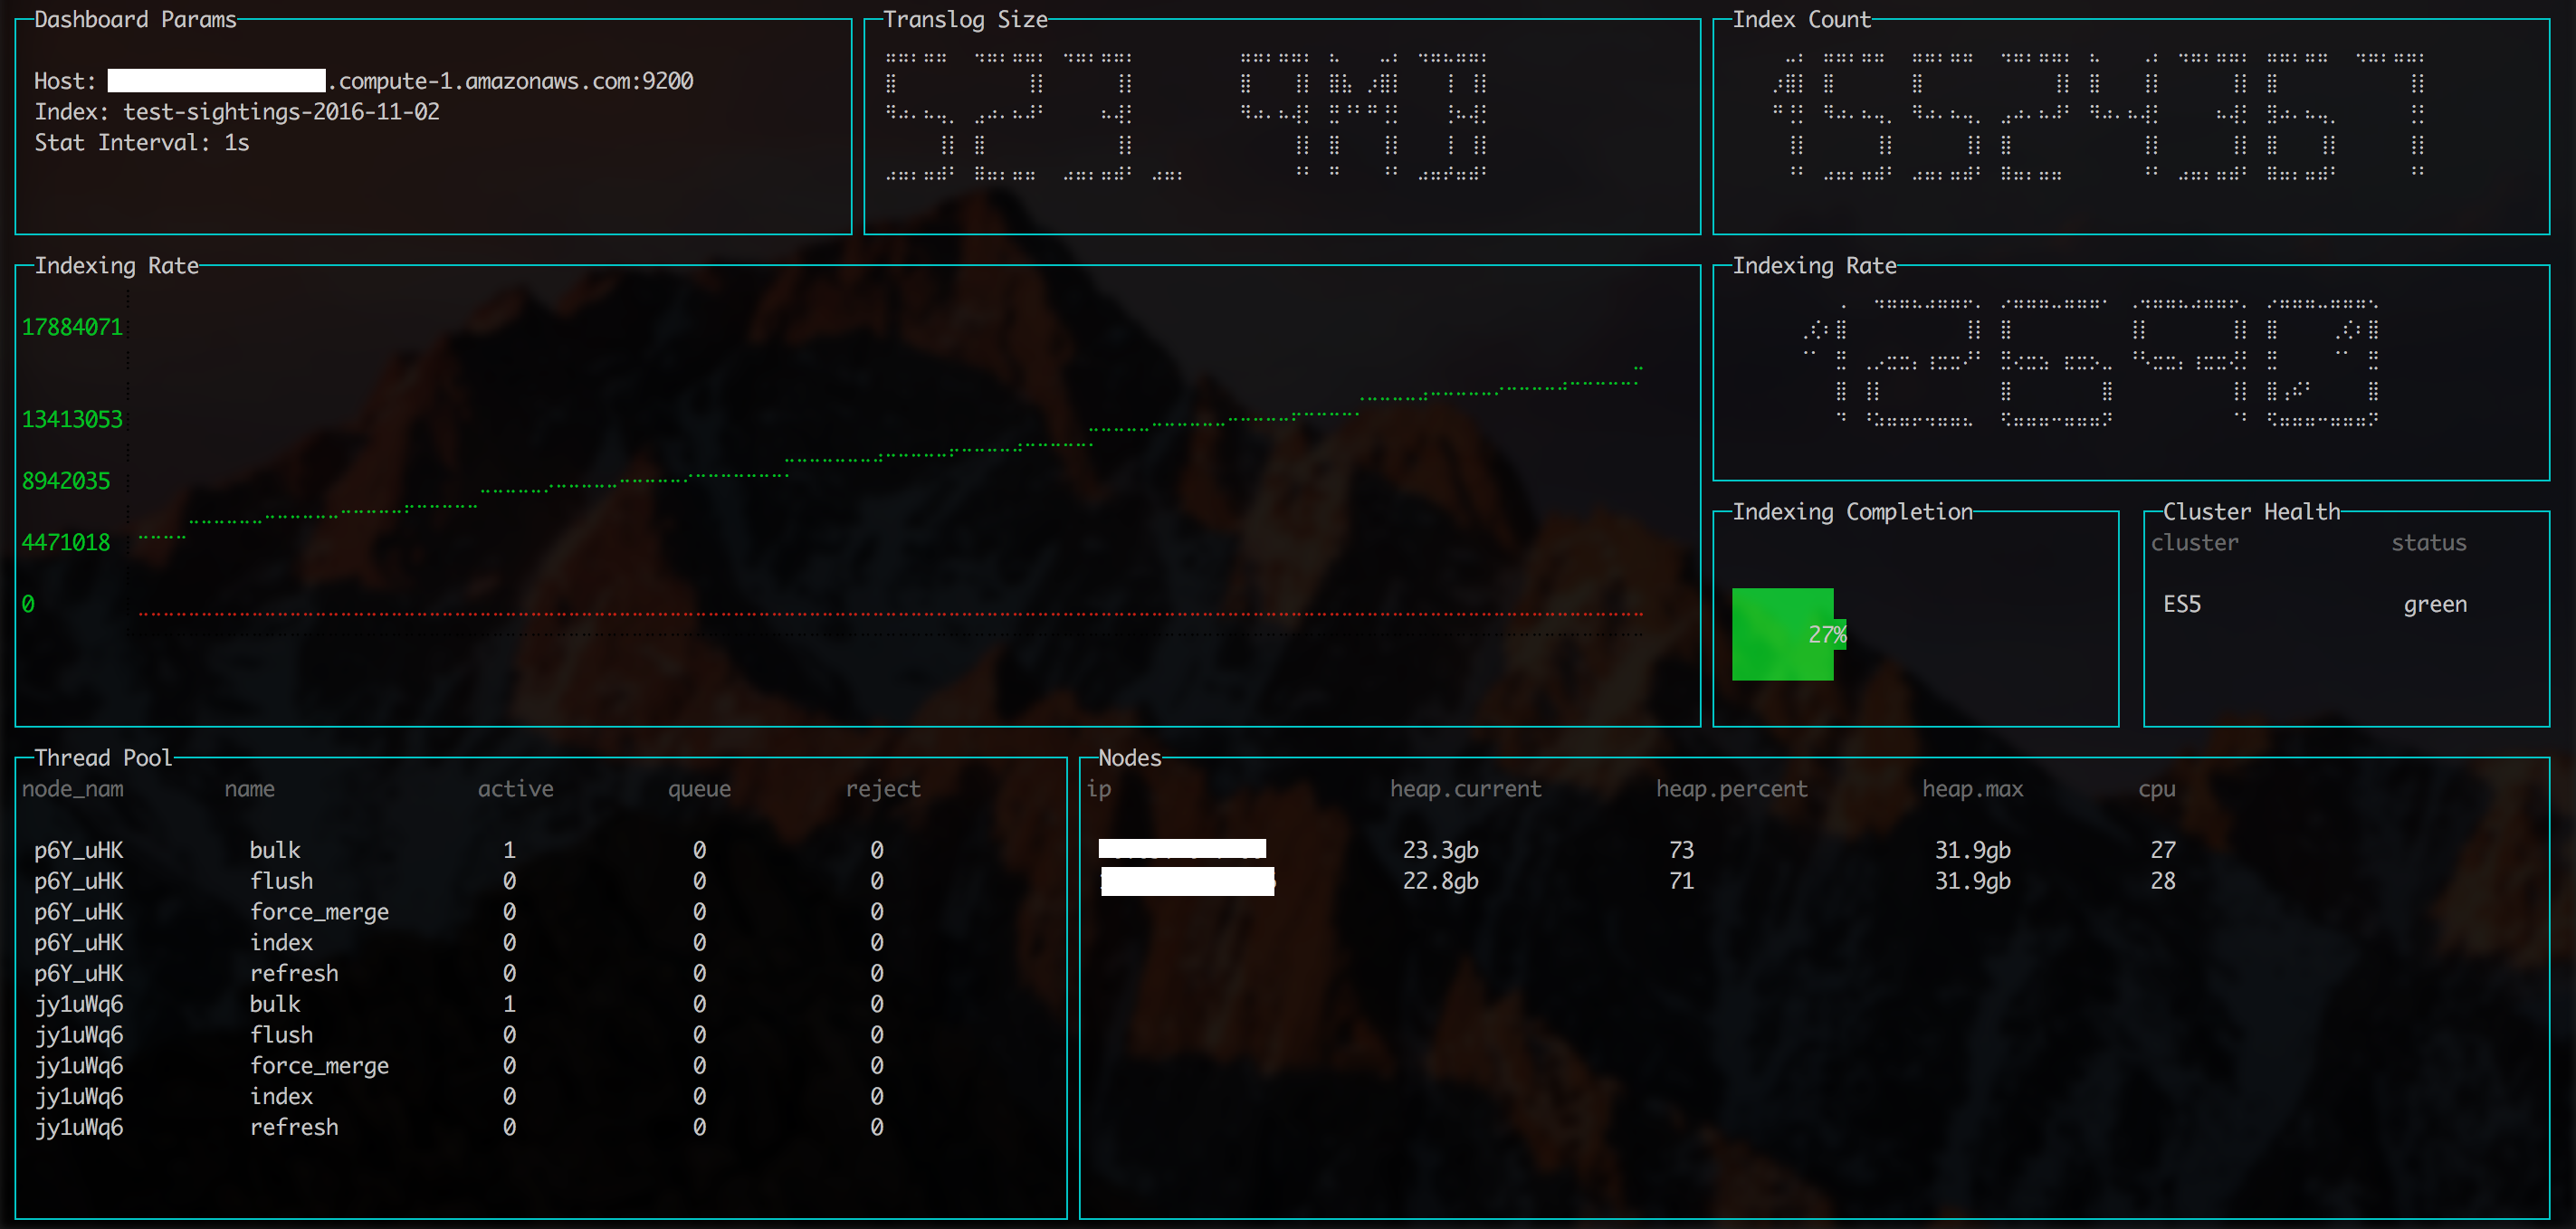Select the jy1uWq6 refresh thread row

point(293,1127)
